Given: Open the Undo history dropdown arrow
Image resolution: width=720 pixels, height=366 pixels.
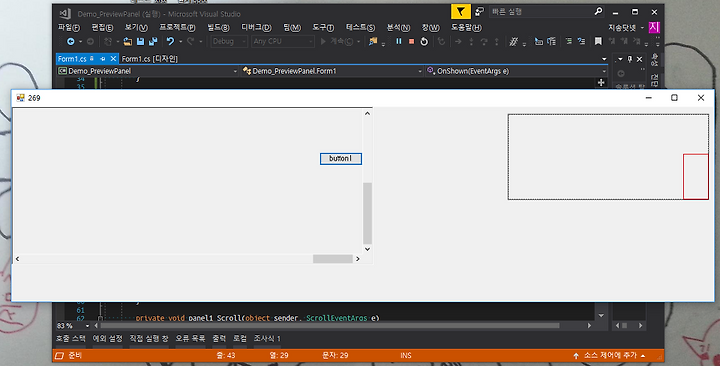Looking at the screenshot, I should pos(180,41).
